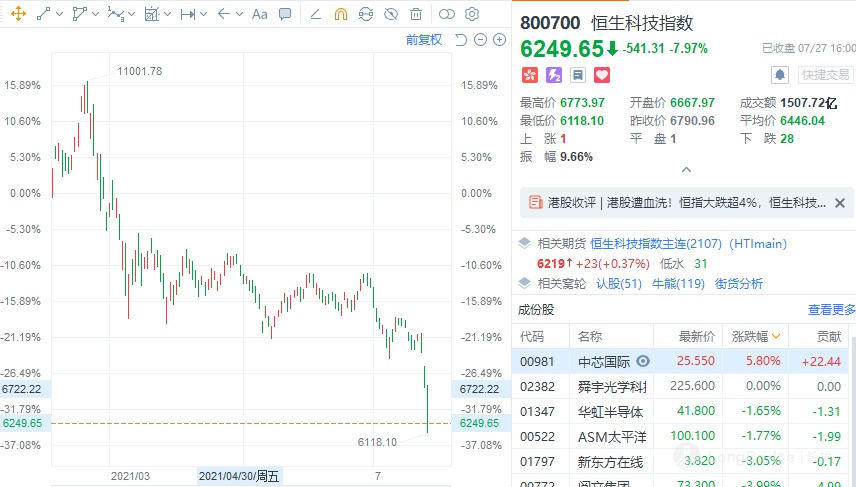Collapse the quote details with the chevron
The width and height of the screenshot is (856, 487).
coord(686,170)
